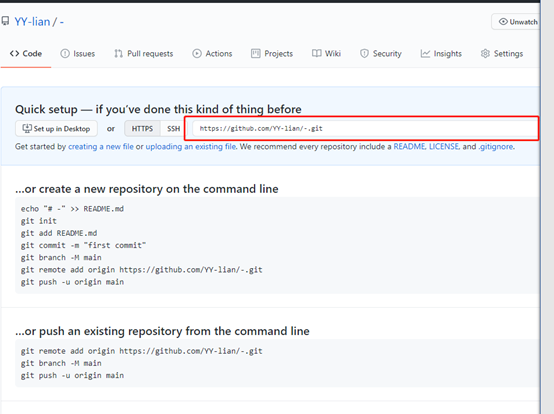Screen dimensions: 554x414
Task: Click the 'git init' command line
Action: (39, 221)
